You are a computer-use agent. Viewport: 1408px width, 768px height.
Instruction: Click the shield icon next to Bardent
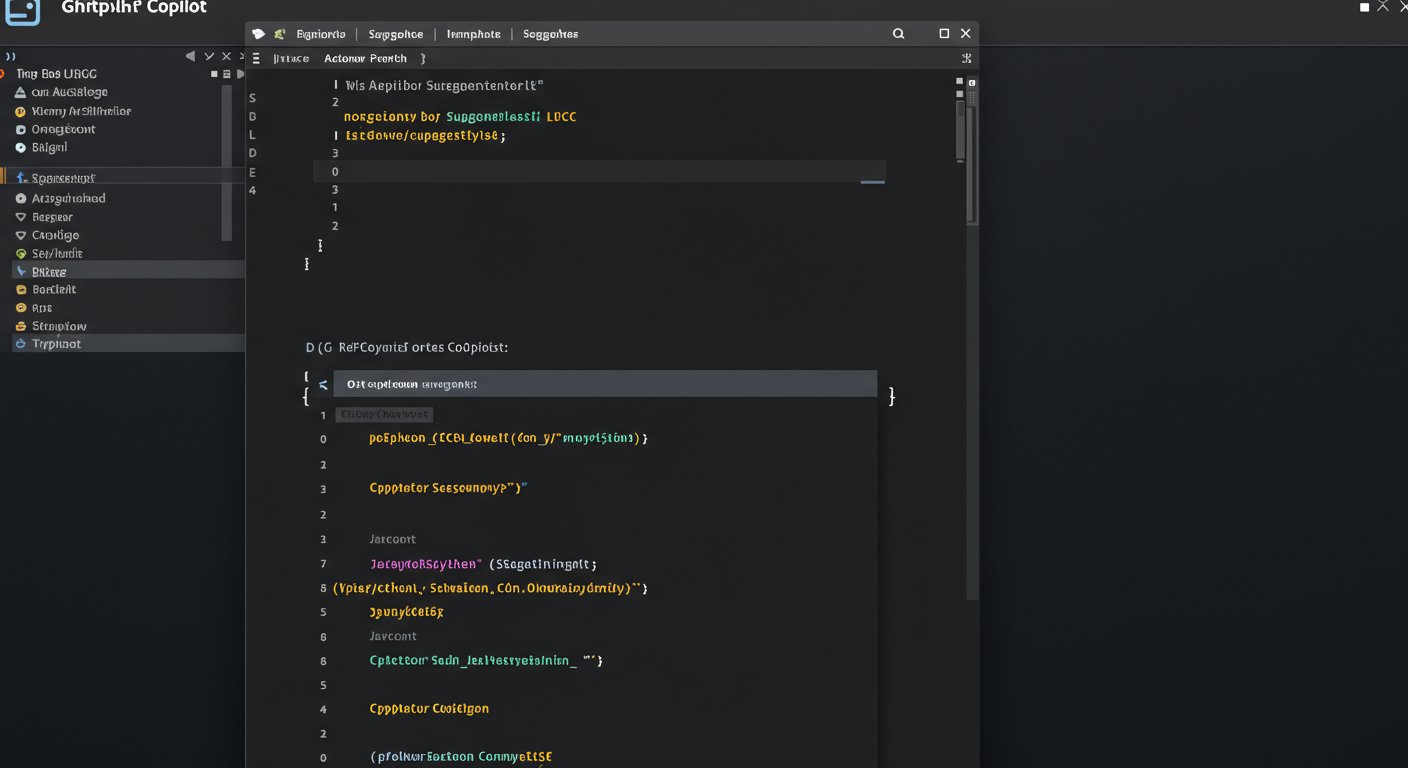coord(20,289)
